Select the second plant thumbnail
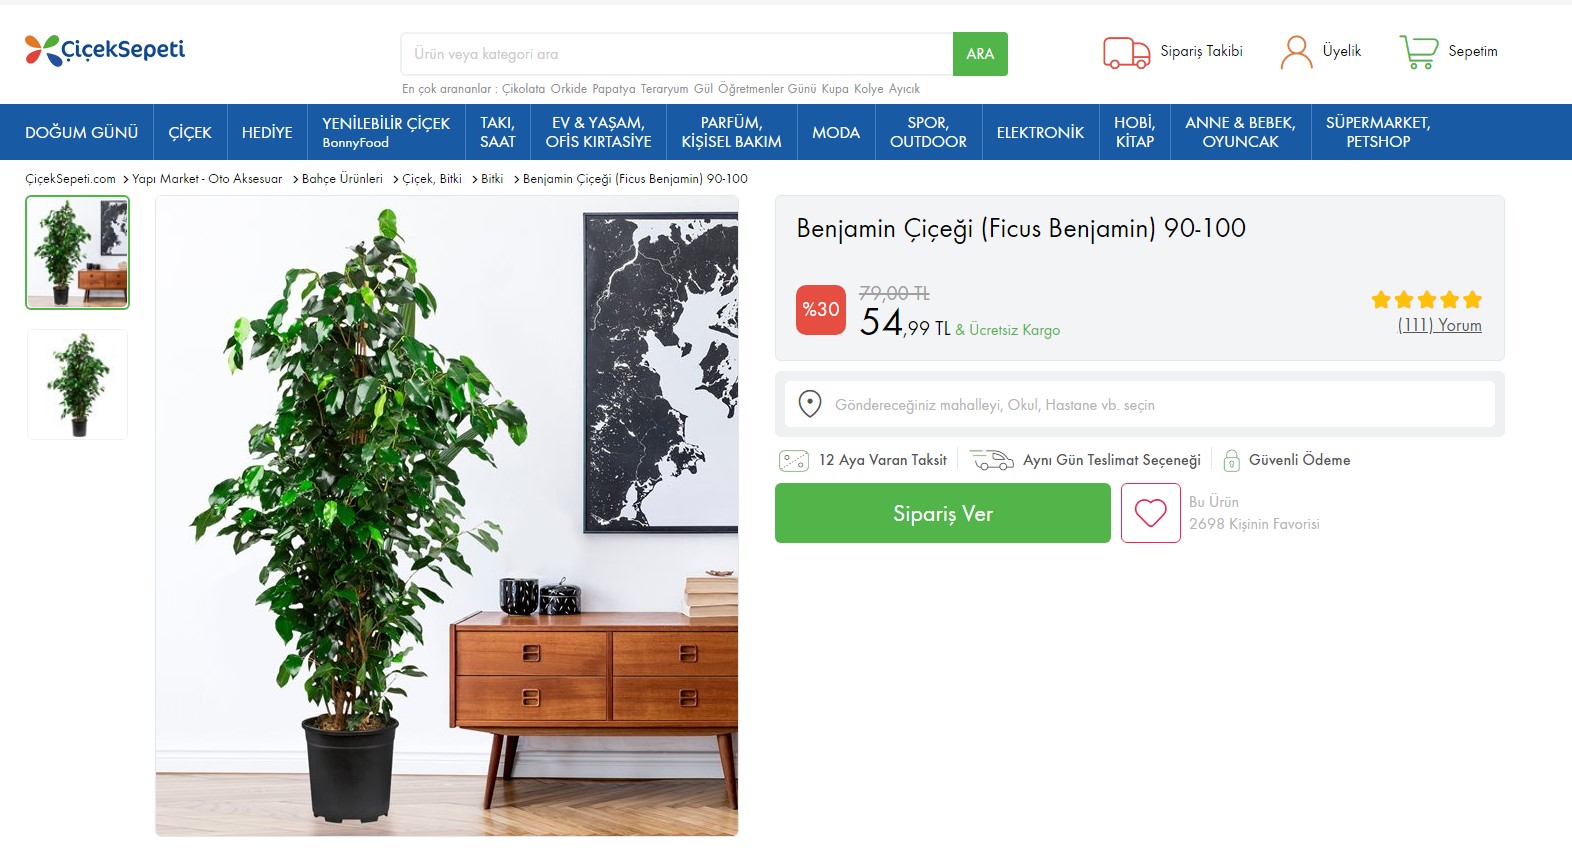1572x864 pixels. pyautogui.click(x=78, y=384)
